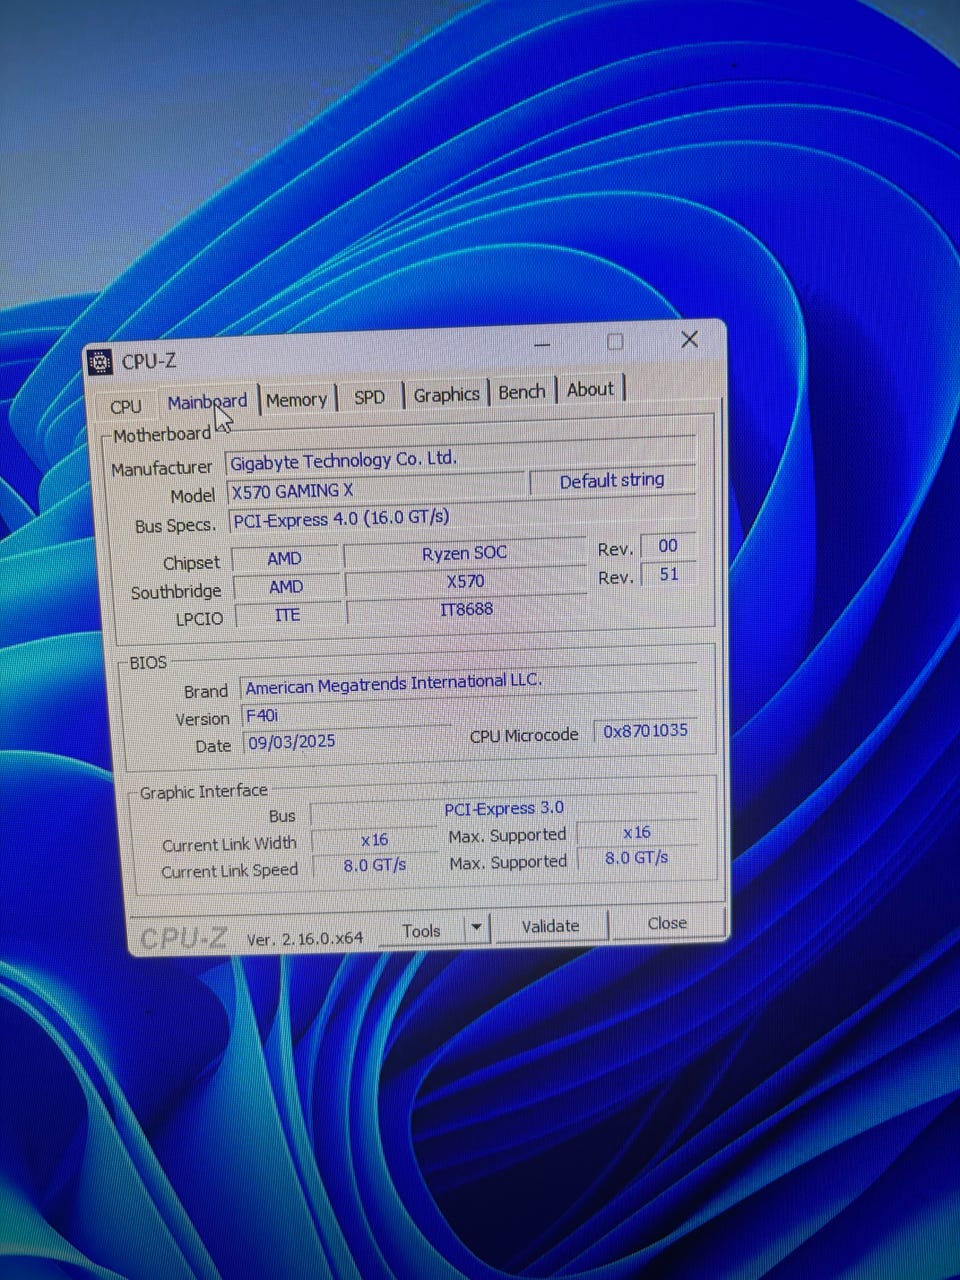Close CPU-Z with the title bar X
This screenshot has height=1280, width=960.
[x=689, y=340]
